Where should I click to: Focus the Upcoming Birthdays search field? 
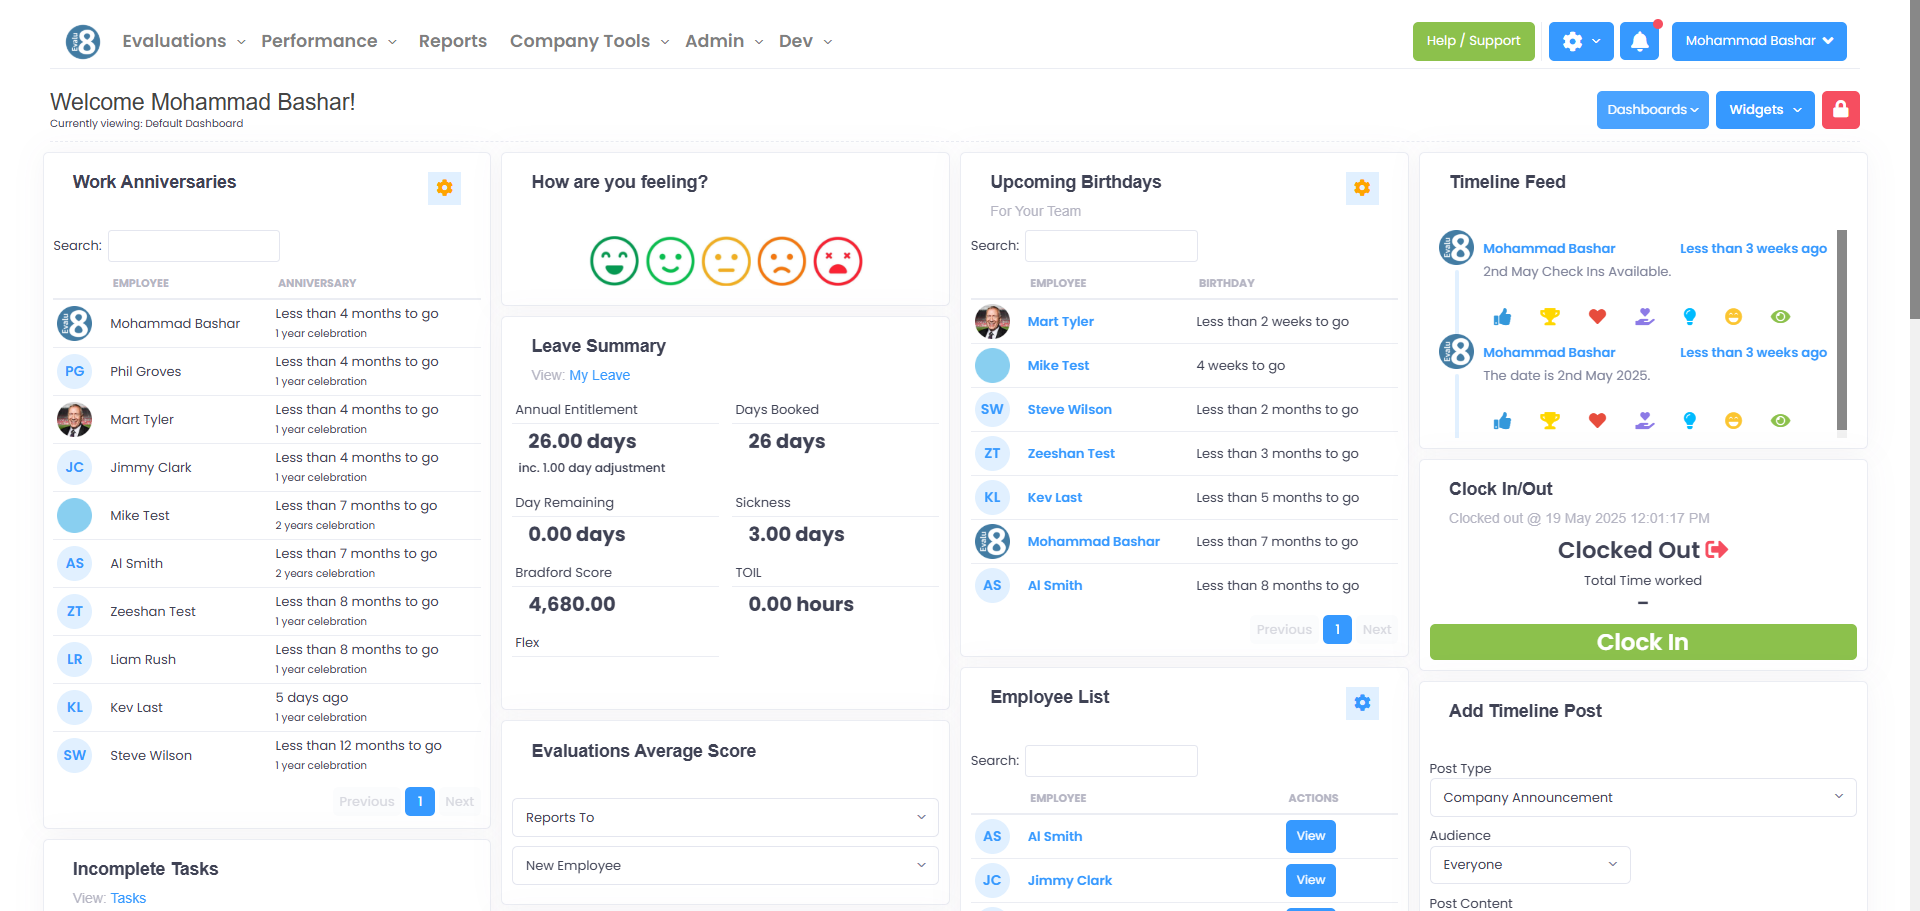click(x=1111, y=246)
